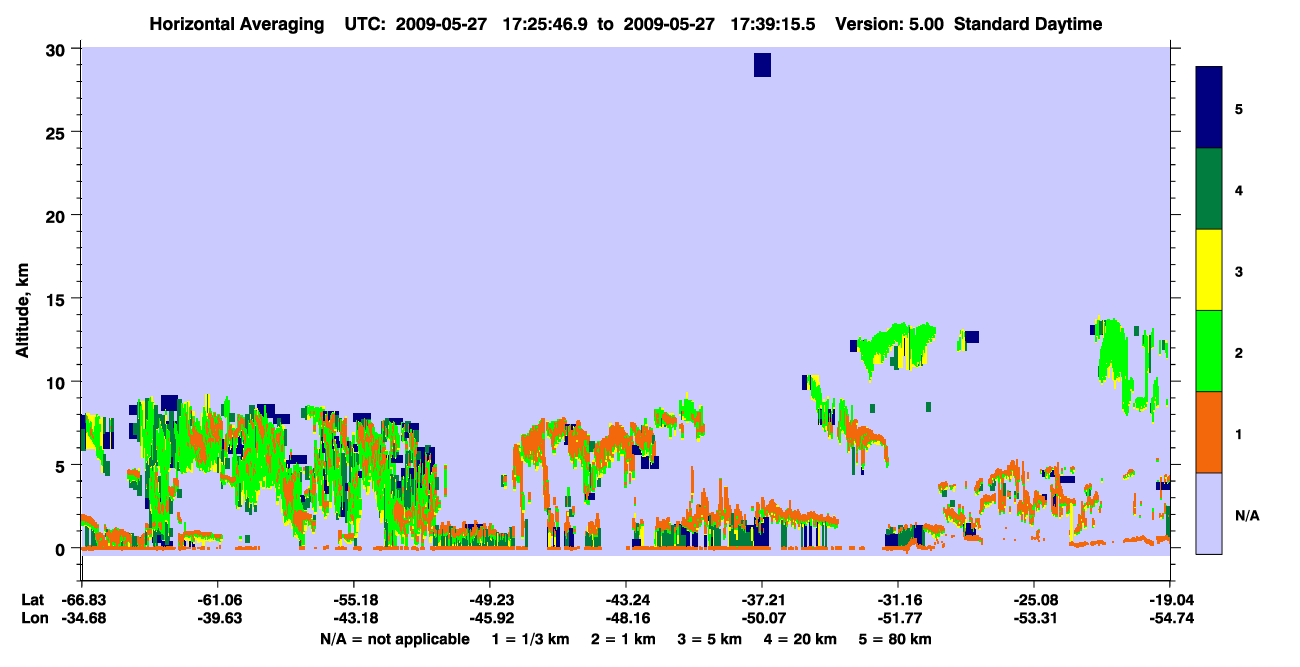Viewport: 1300px width, 667px height.
Task: Click the latitude value -37.21
Action: (762, 600)
